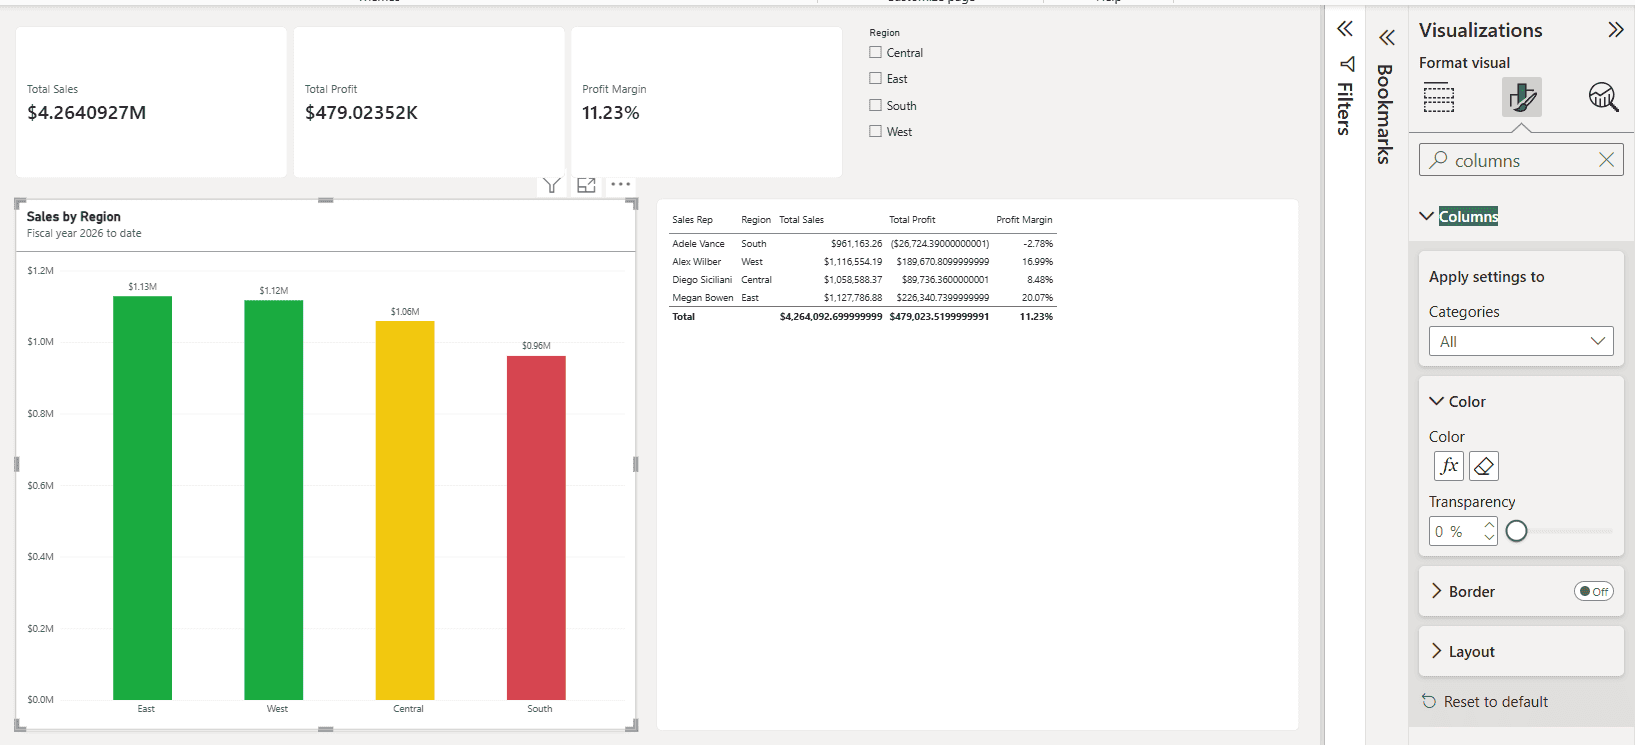Select the Megan Bowen table cell
The width and height of the screenshot is (1635, 745).
pos(702,298)
